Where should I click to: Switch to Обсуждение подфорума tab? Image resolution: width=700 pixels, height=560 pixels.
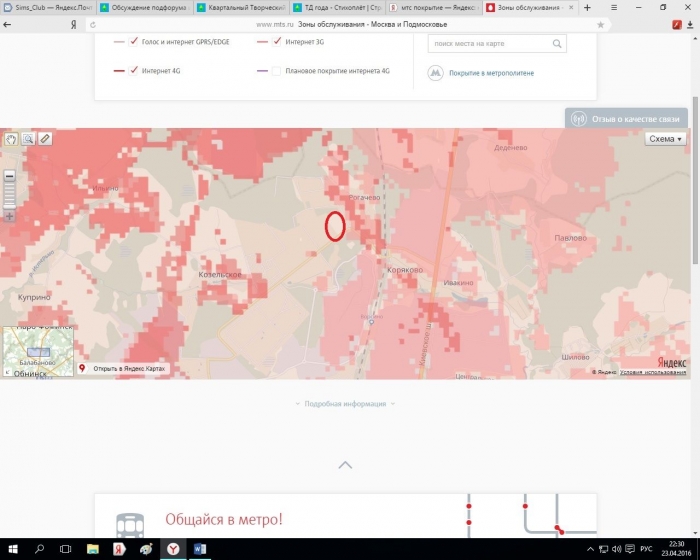click(x=145, y=8)
